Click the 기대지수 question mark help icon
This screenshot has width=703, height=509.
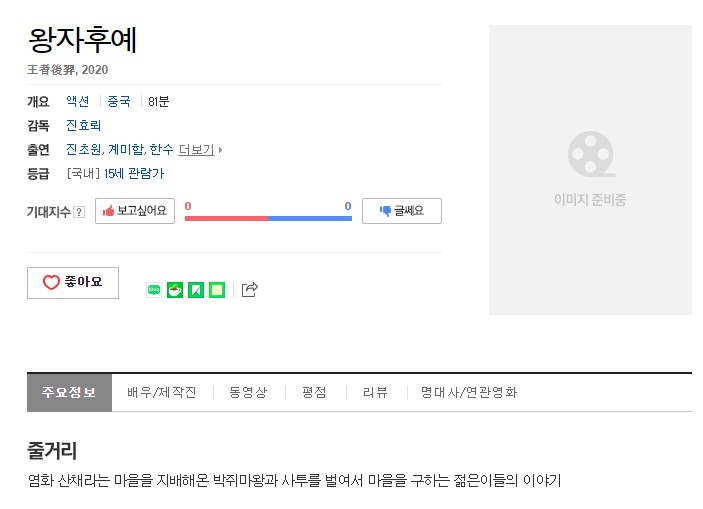79,212
